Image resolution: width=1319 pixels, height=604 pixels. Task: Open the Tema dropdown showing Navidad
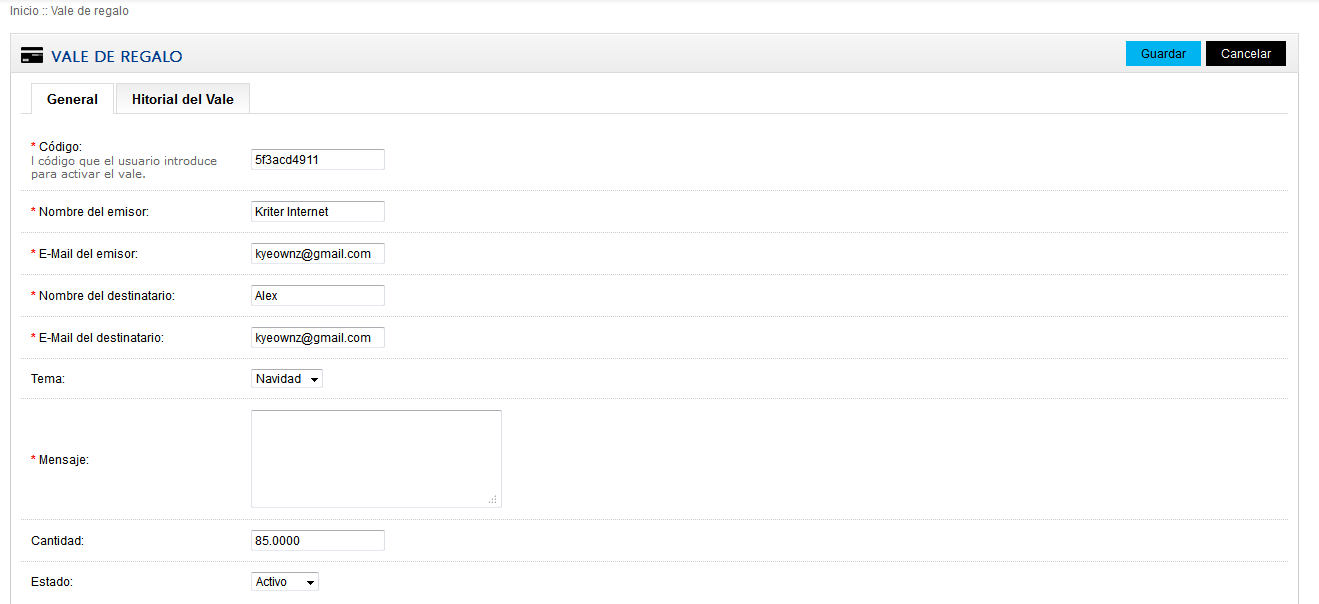tap(287, 379)
